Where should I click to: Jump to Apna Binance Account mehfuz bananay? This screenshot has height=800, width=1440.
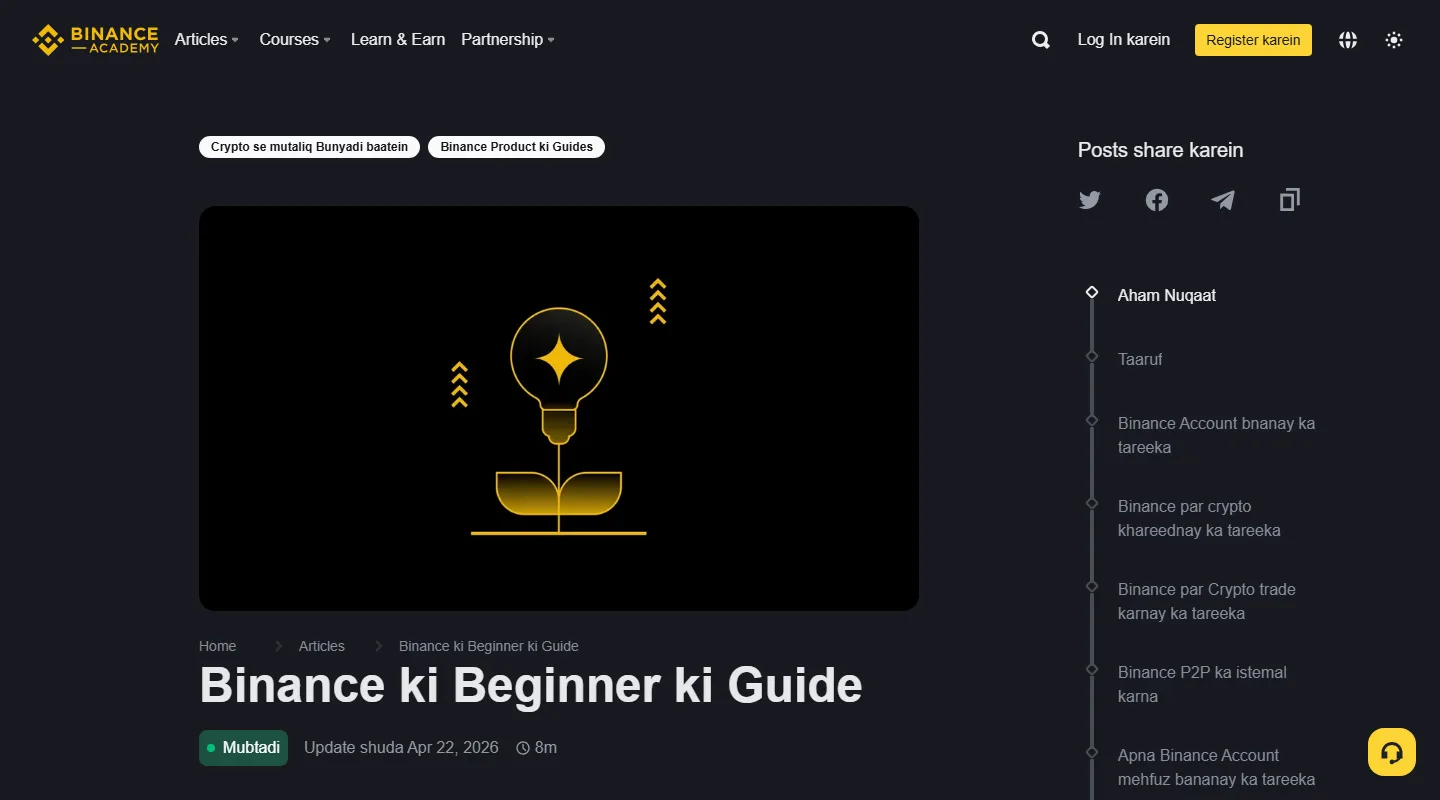tap(1216, 767)
